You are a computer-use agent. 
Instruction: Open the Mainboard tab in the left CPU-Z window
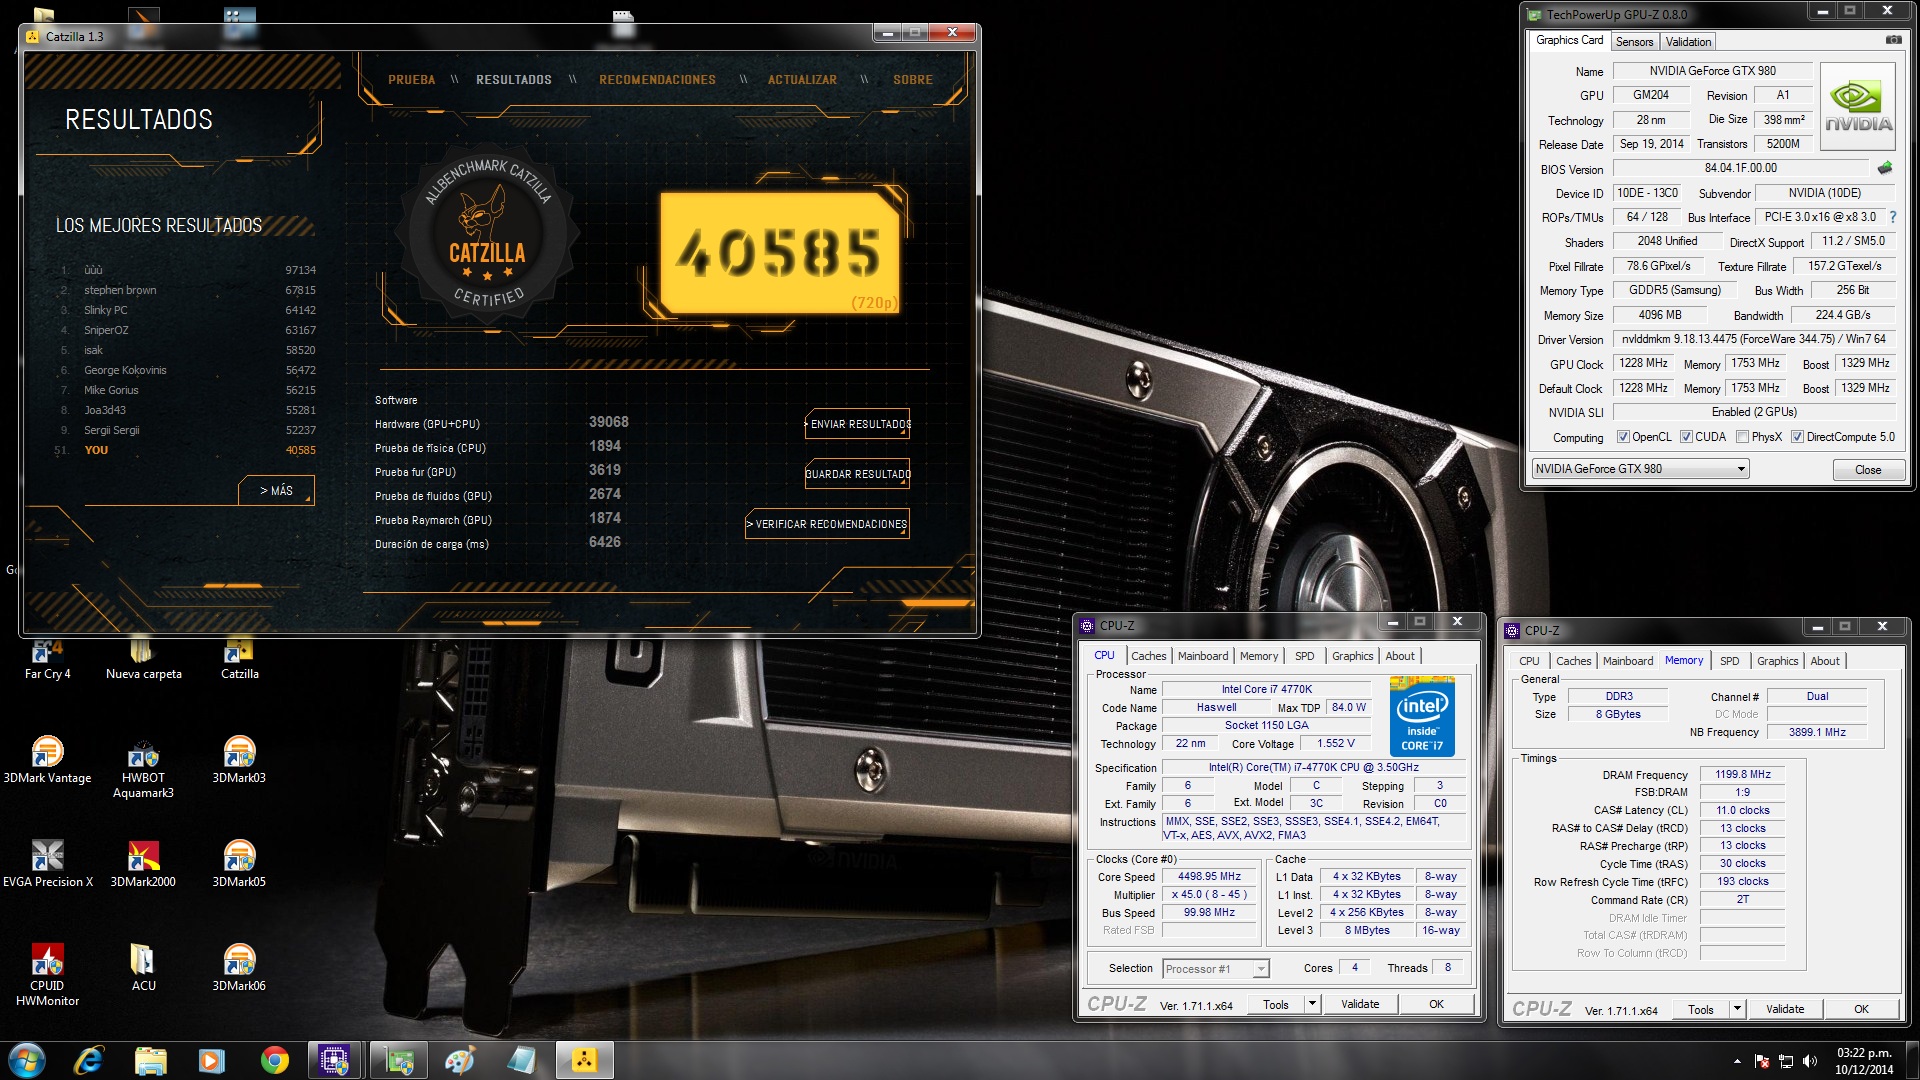click(x=1202, y=656)
